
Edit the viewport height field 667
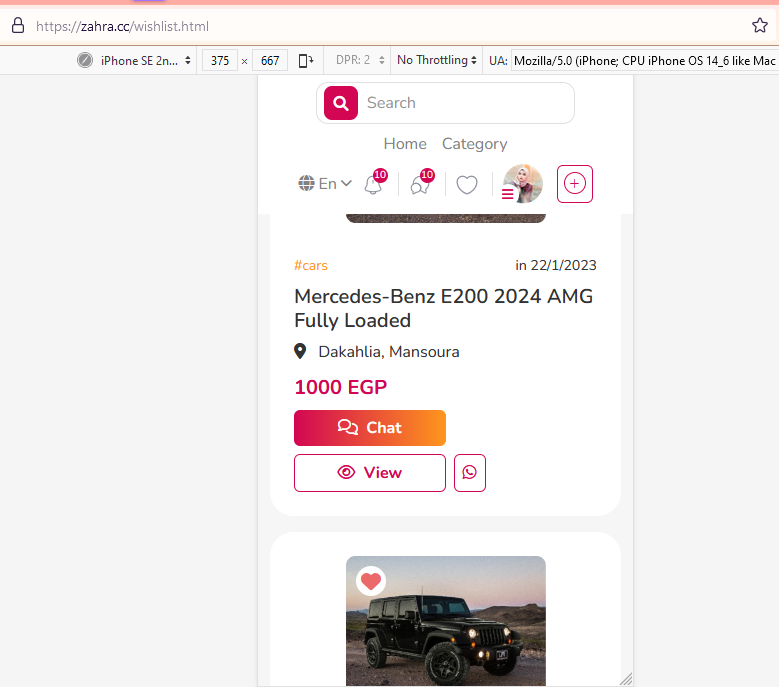click(270, 61)
